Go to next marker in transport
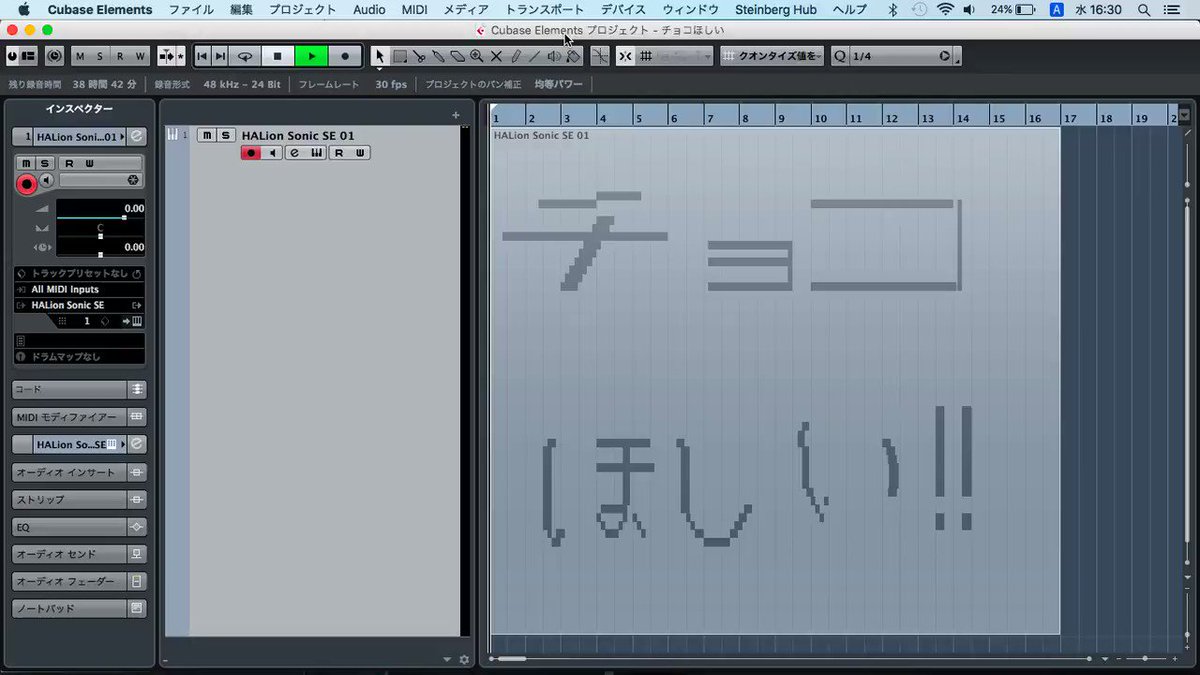 tap(220, 57)
